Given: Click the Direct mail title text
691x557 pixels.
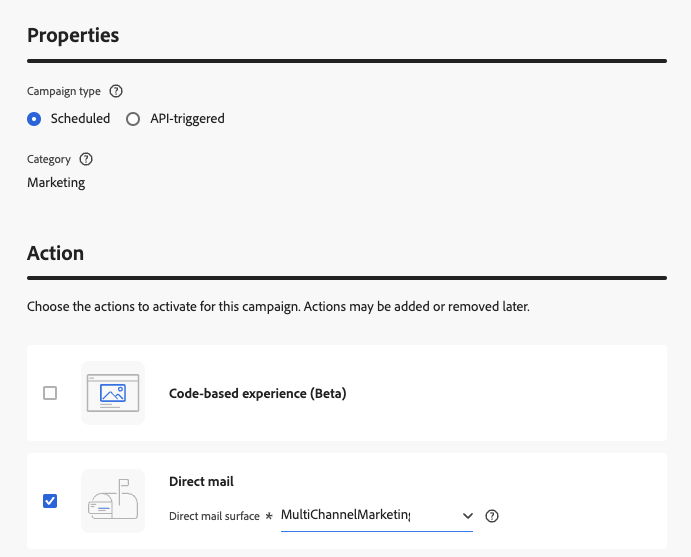Looking at the screenshot, I should pos(201,481).
